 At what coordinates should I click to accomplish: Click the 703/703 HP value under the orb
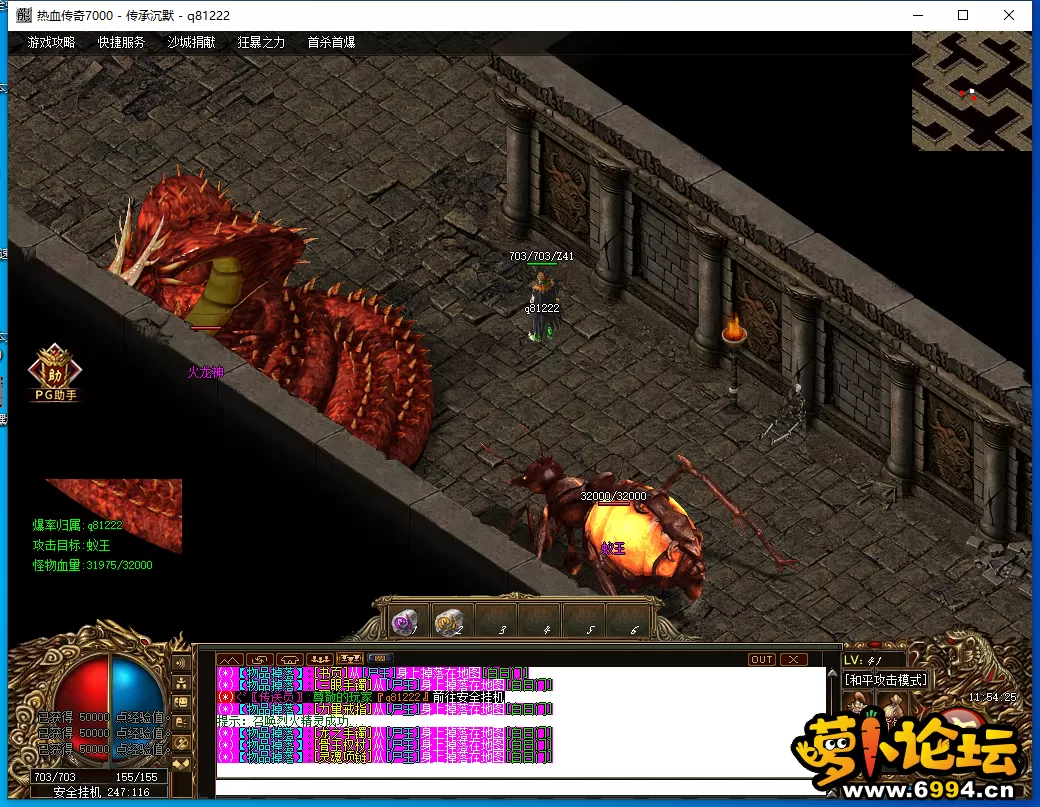54,776
